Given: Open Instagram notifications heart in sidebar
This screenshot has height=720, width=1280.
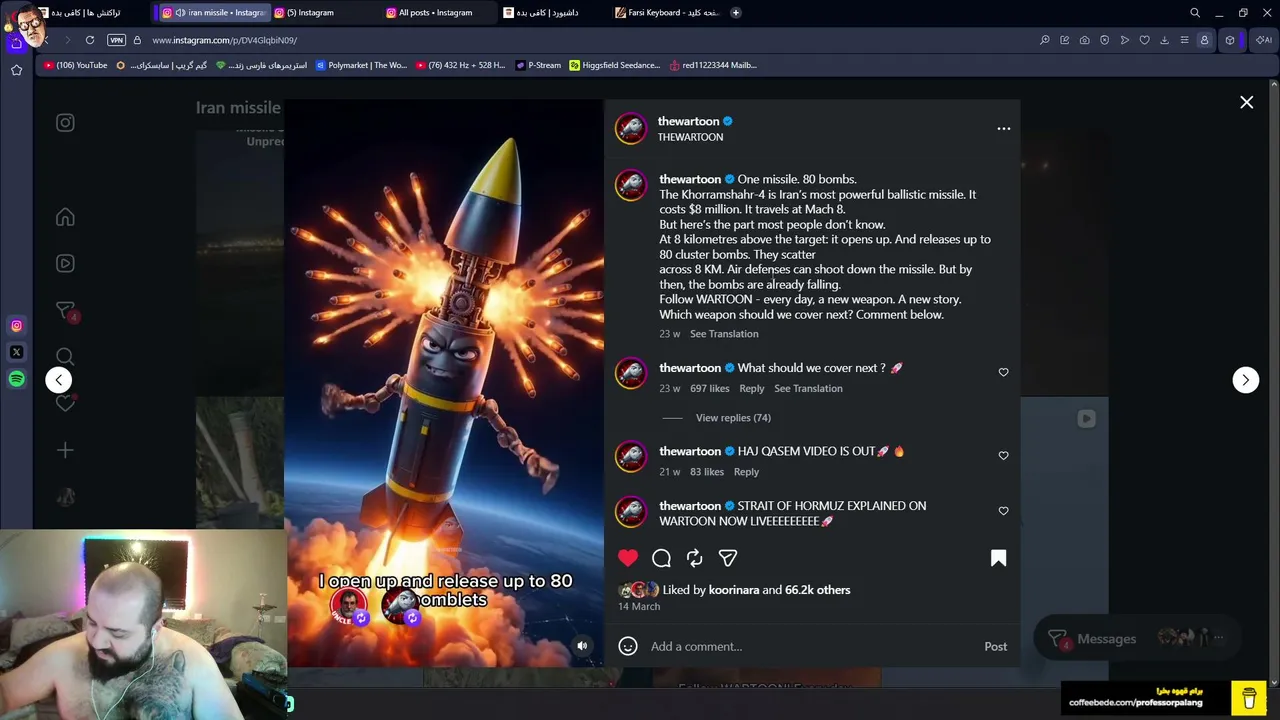Looking at the screenshot, I should [x=65, y=403].
